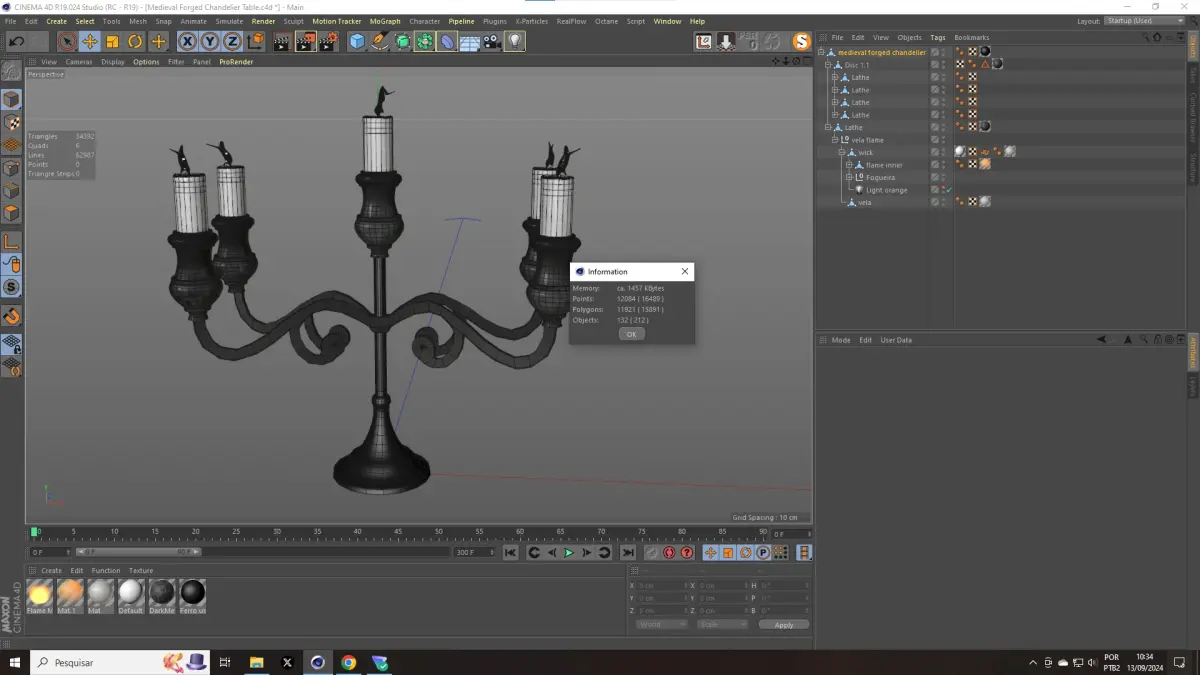Screen dimensions: 1200x675
Task: Add a Cube primitive object
Action: tap(357, 41)
